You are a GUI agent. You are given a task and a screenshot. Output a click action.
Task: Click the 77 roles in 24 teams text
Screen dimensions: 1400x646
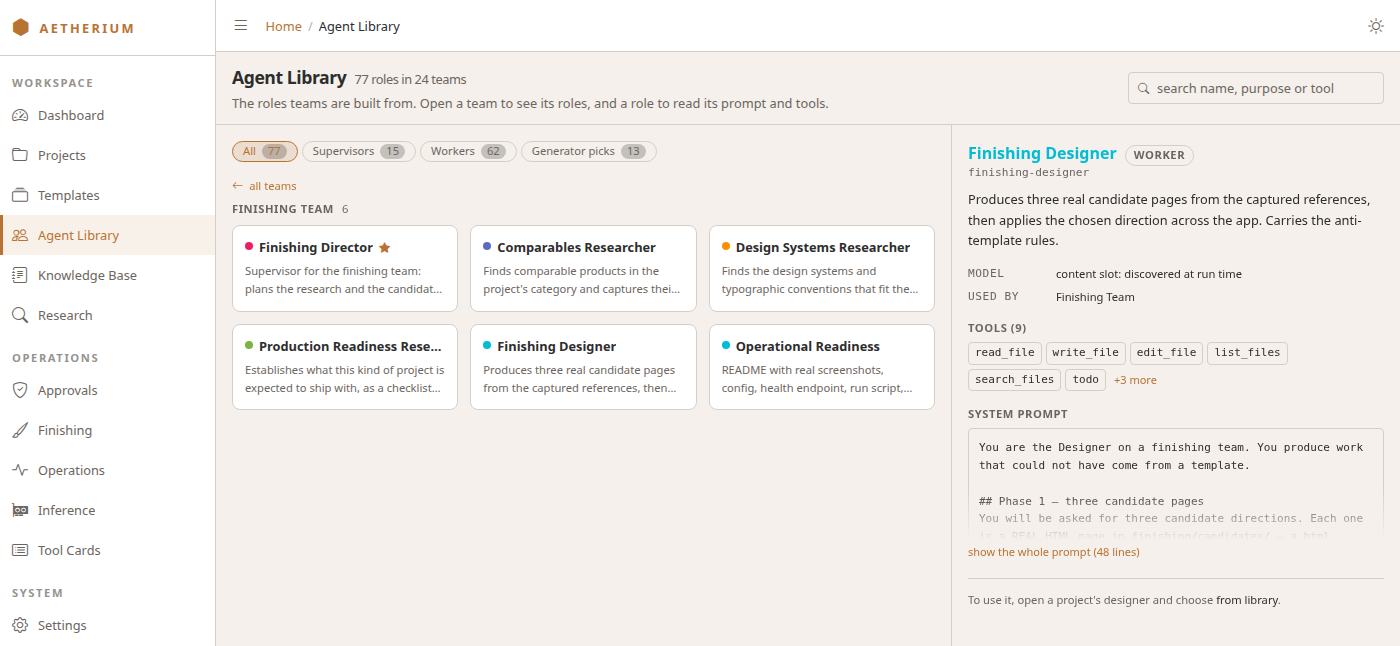(x=410, y=79)
